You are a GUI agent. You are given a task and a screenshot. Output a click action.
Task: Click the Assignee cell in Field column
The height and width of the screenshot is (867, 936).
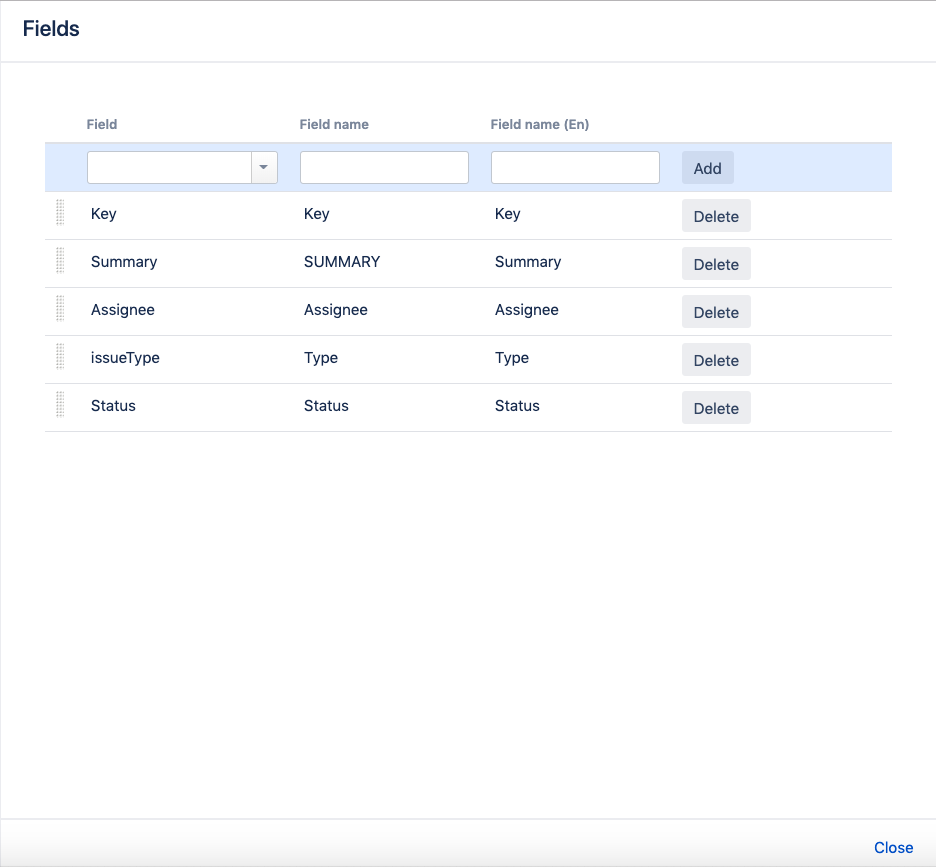click(122, 310)
